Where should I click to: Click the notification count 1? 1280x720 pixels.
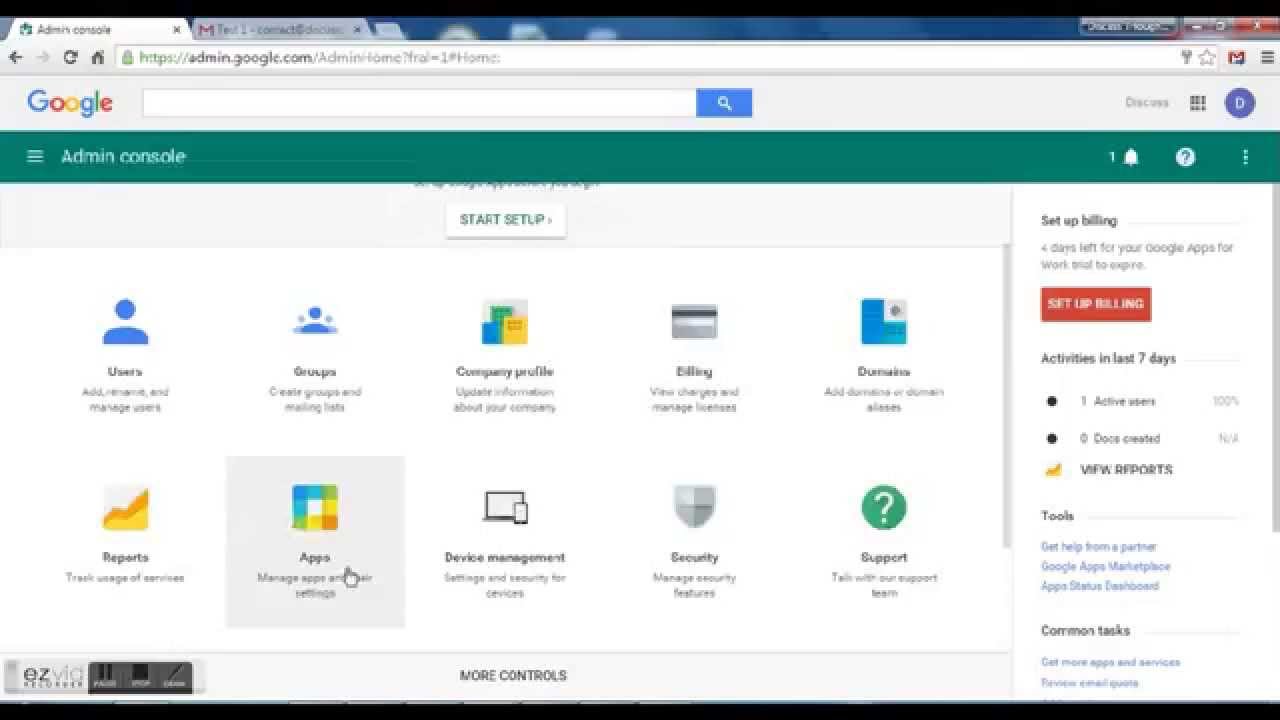point(1112,157)
